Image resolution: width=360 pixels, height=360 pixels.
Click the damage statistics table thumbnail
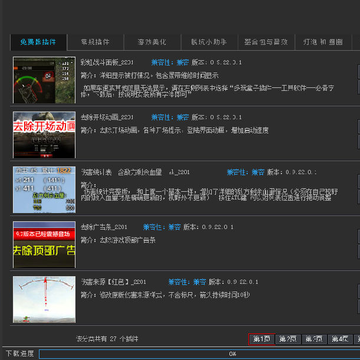tap(44, 190)
